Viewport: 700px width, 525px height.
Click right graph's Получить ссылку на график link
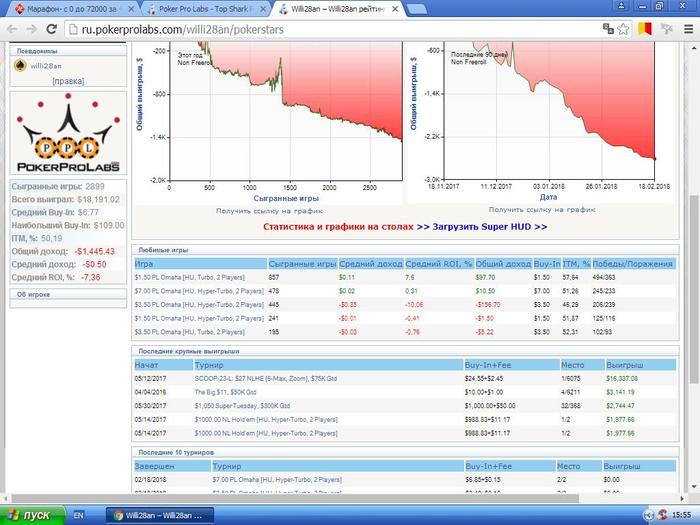(542, 209)
